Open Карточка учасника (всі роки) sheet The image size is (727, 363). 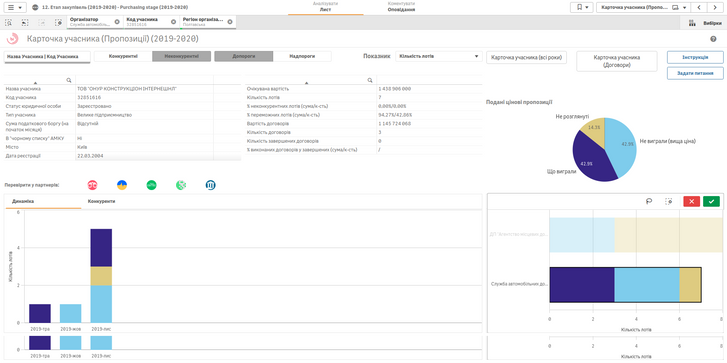[526, 57]
